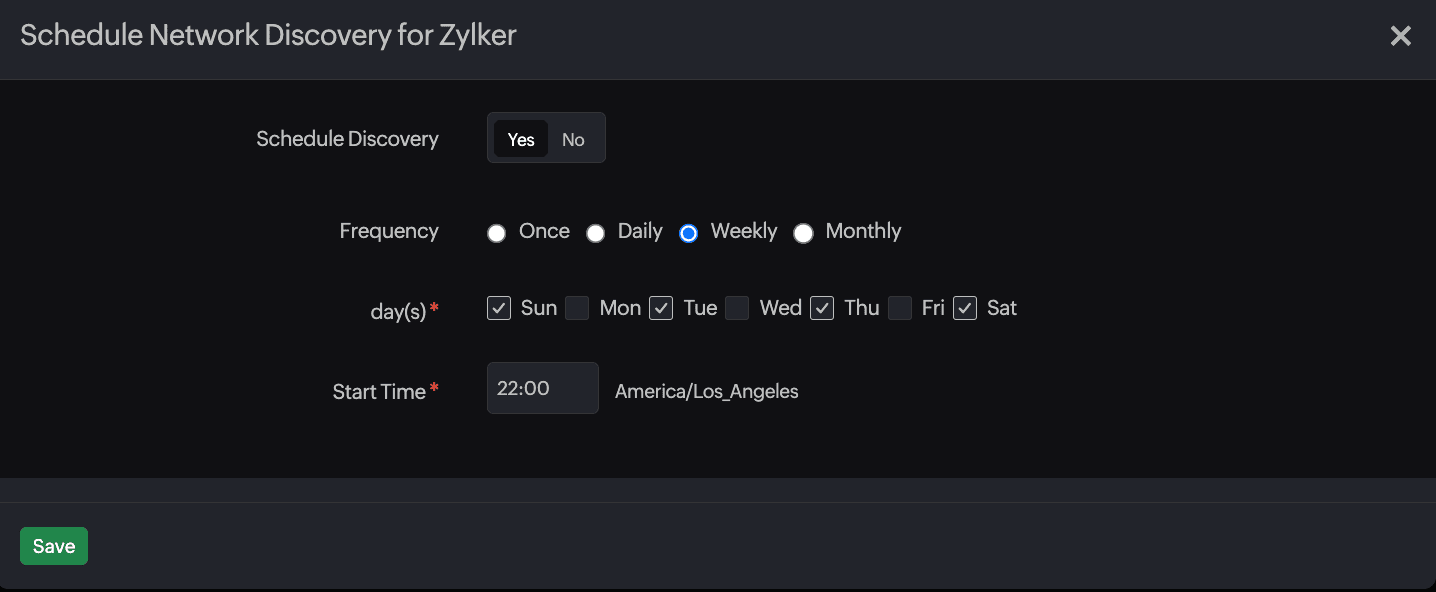1436x592 pixels.
Task: Choose the Weekly frequency radio button
Action: (689, 234)
